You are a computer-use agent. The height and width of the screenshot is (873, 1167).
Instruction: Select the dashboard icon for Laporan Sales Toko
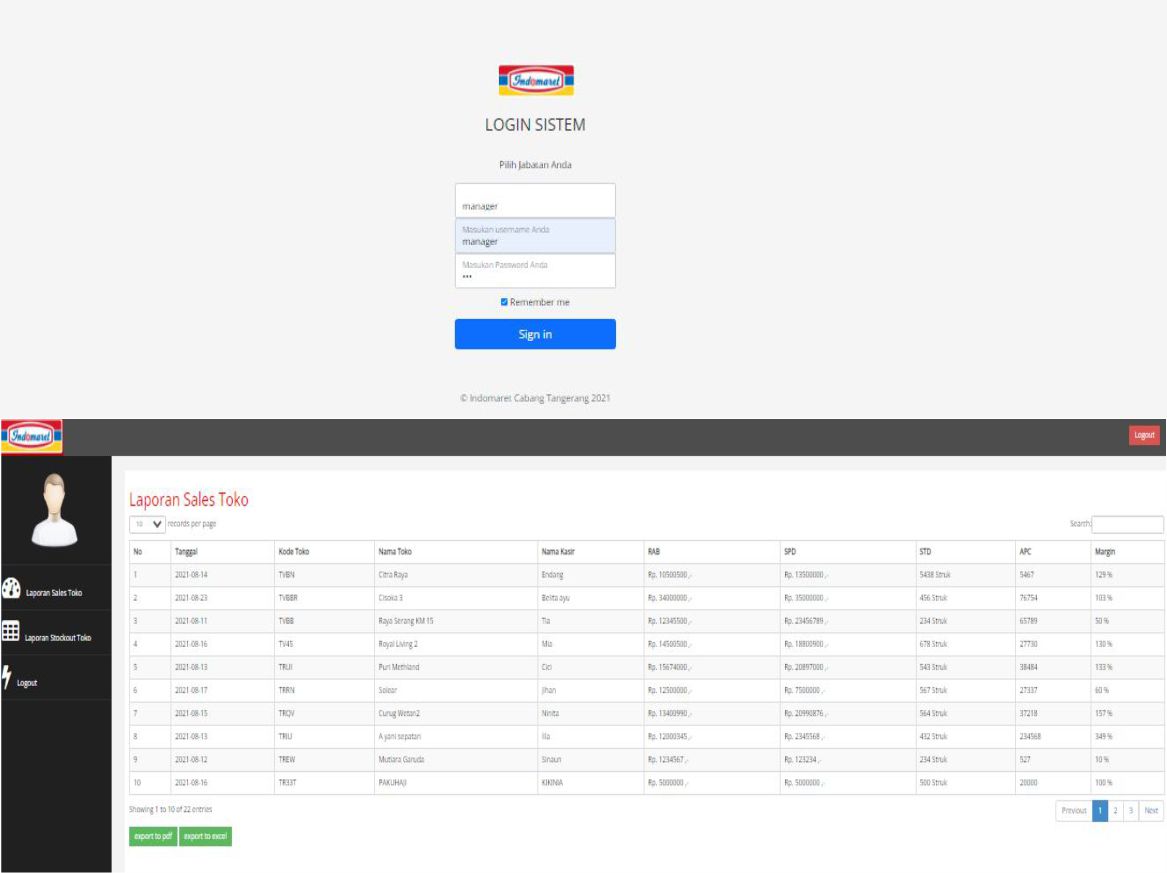(x=12, y=590)
